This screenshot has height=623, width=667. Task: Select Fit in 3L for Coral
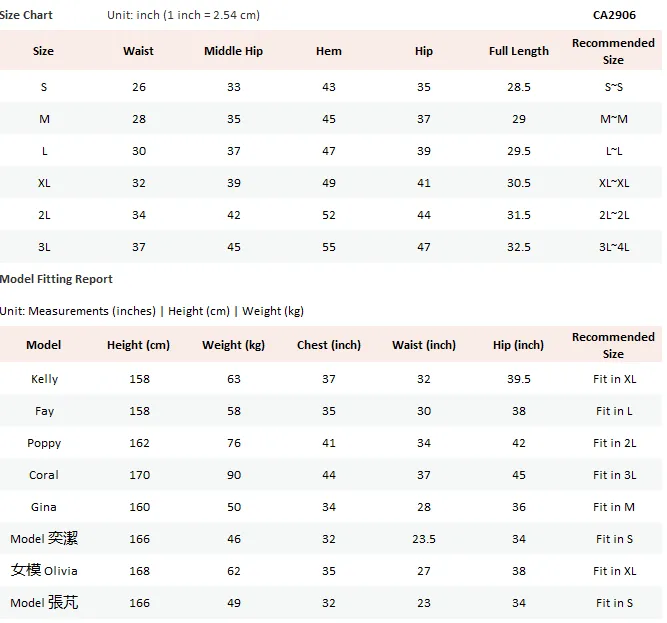(614, 475)
